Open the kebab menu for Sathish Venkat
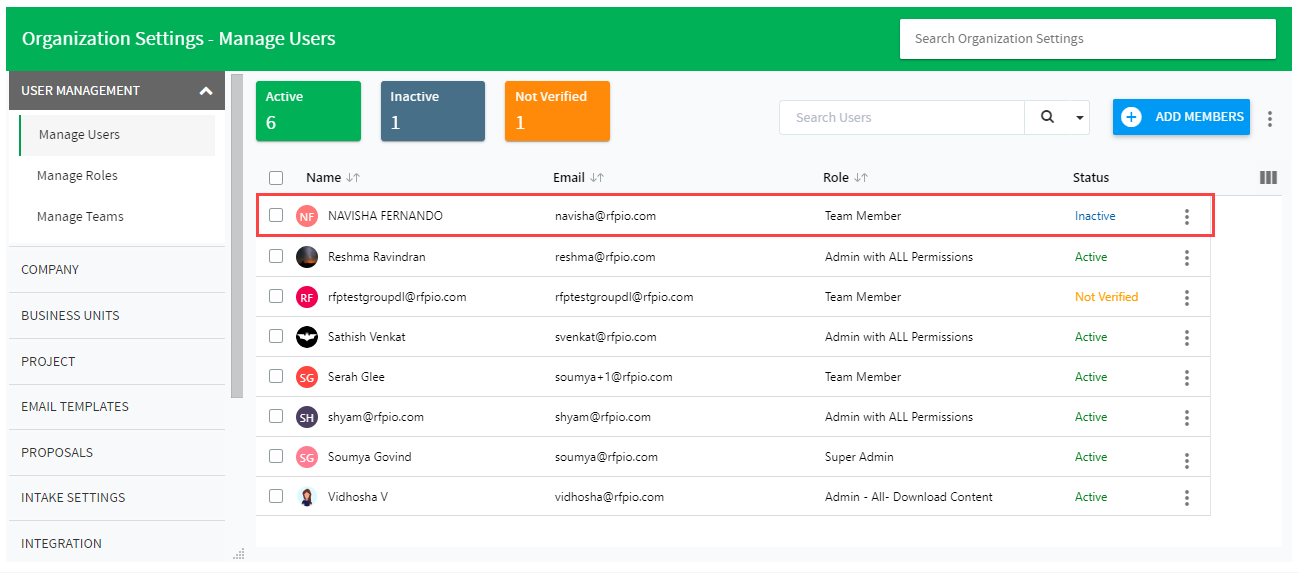Image resolution: width=1299 pixels, height=573 pixels. [1187, 338]
